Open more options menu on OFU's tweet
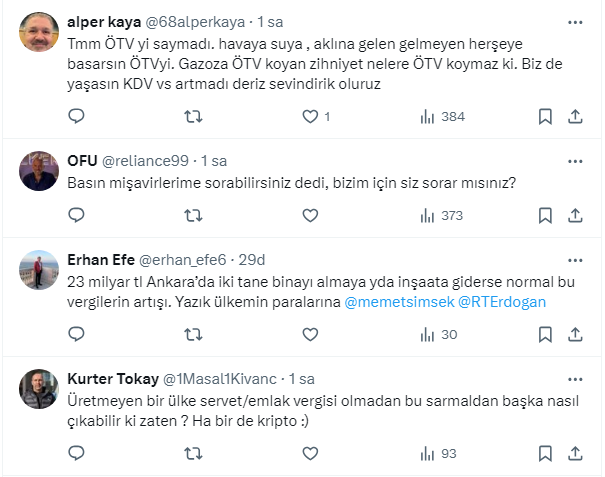Screen dimensions: 605x477 click(x=577, y=159)
